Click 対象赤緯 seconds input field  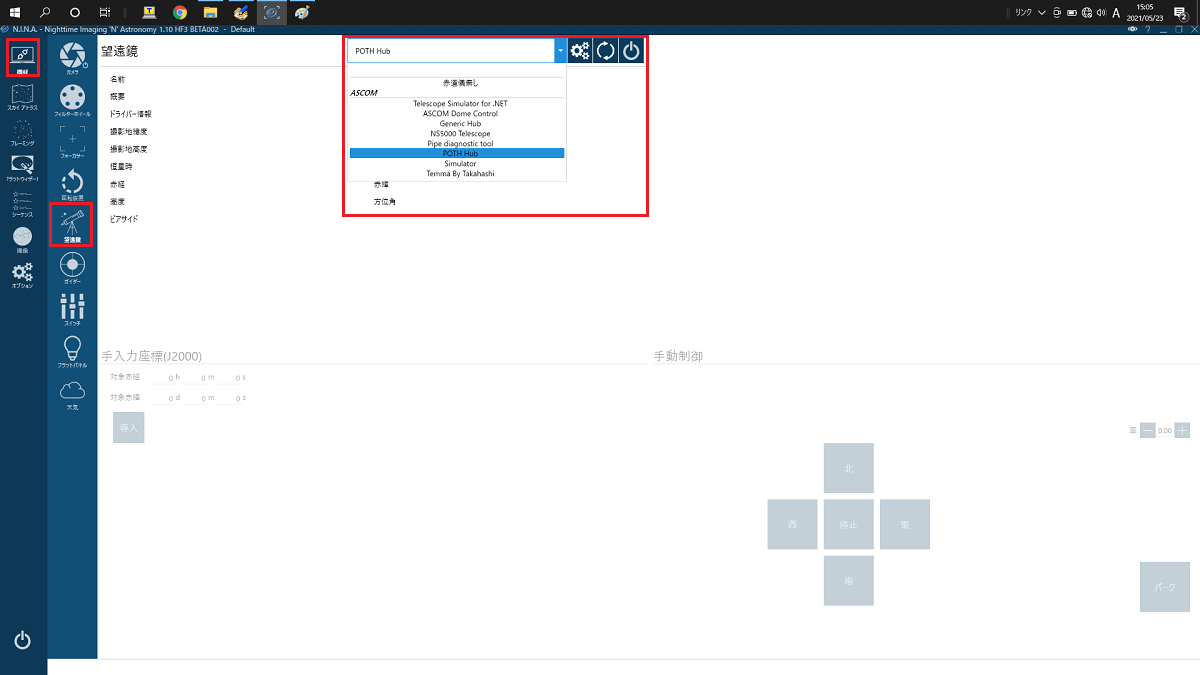230,398
